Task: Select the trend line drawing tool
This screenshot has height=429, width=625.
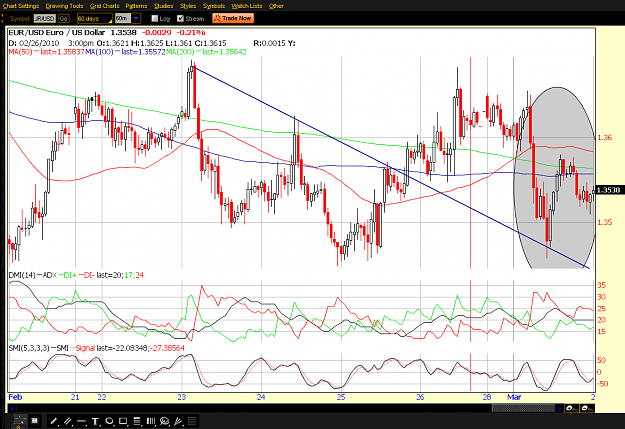Action: click(x=54, y=421)
